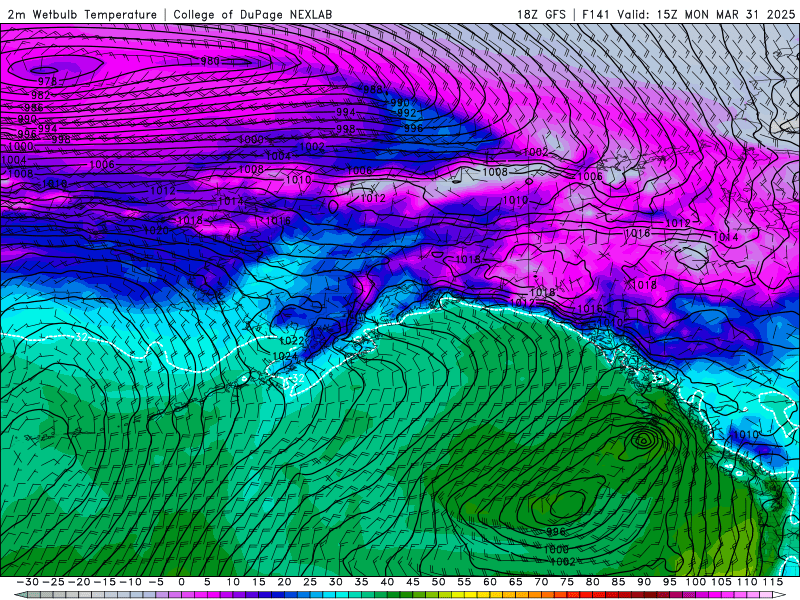Click the 50 value on the color scale
The image size is (800, 600).
(439, 582)
